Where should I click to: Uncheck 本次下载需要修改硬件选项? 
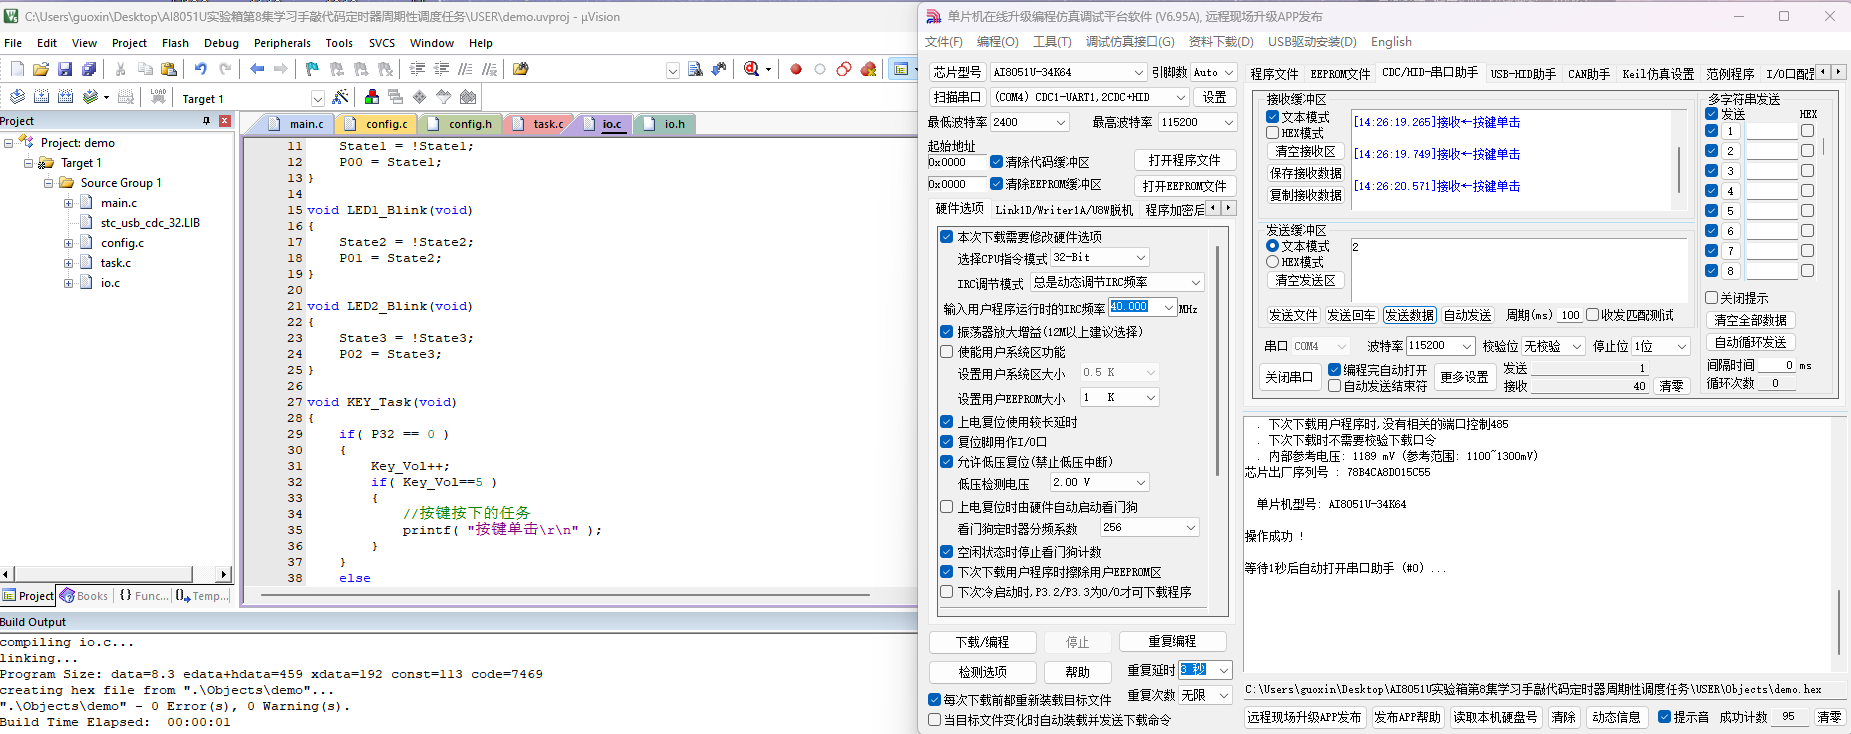point(947,237)
